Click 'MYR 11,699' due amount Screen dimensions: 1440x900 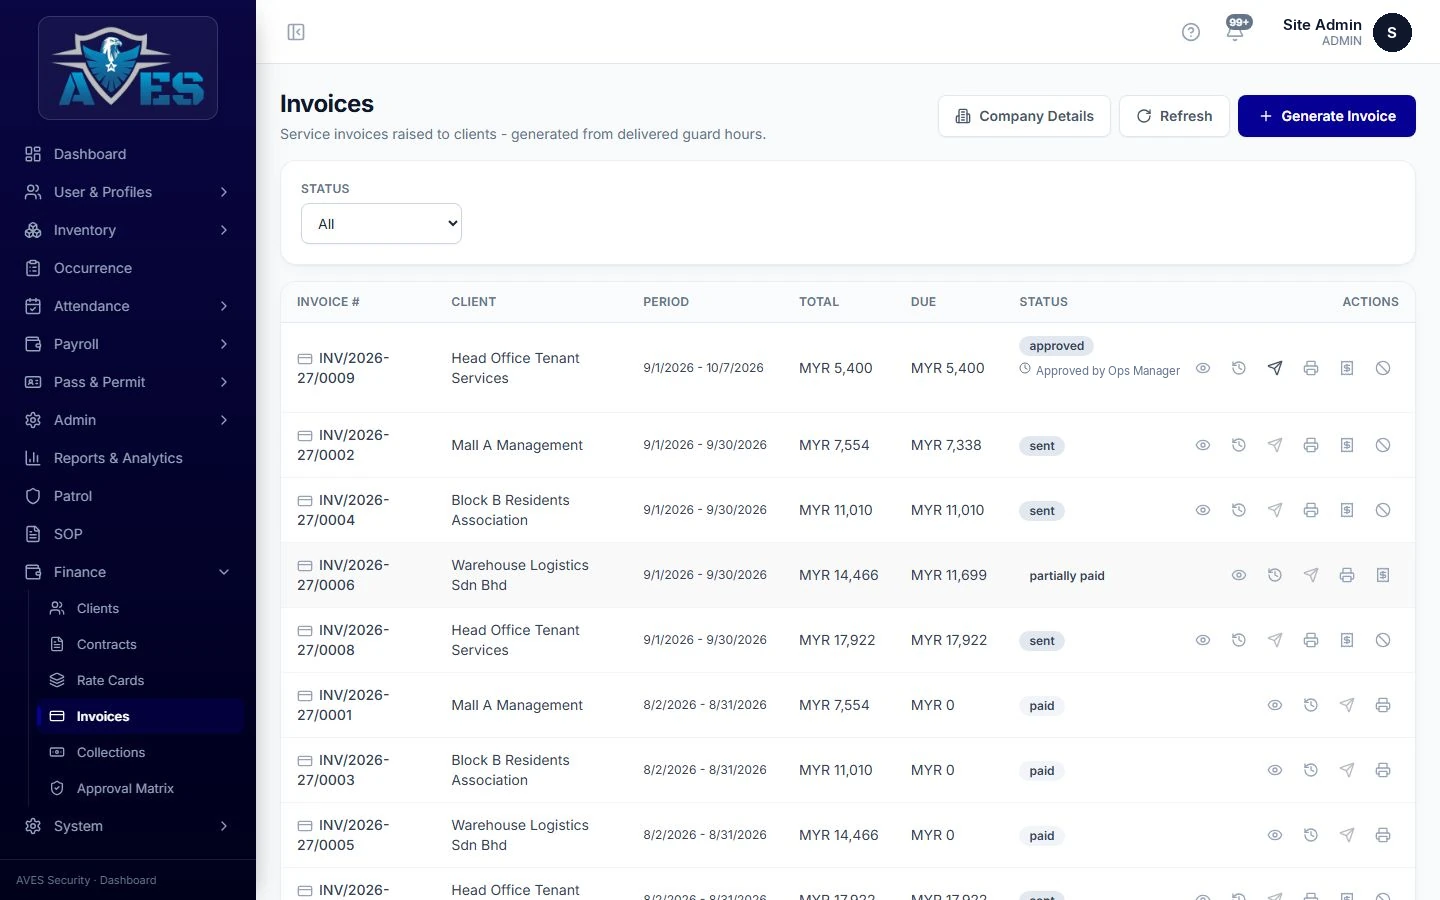click(x=949, y=575)
